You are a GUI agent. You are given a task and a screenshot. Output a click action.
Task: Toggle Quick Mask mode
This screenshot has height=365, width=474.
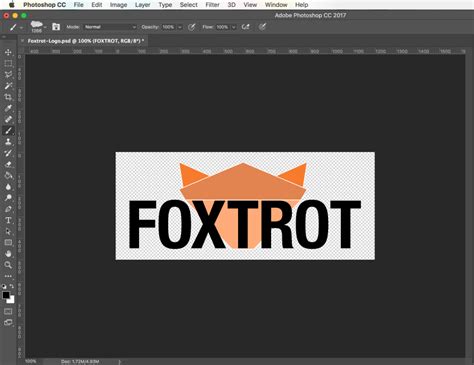point(8,311)
